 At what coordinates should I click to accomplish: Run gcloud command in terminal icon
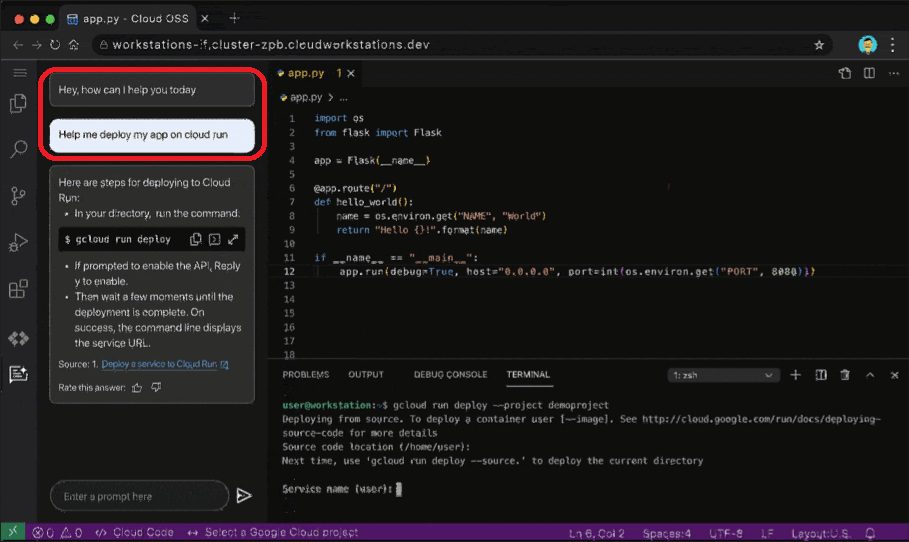tap(214, 239)
